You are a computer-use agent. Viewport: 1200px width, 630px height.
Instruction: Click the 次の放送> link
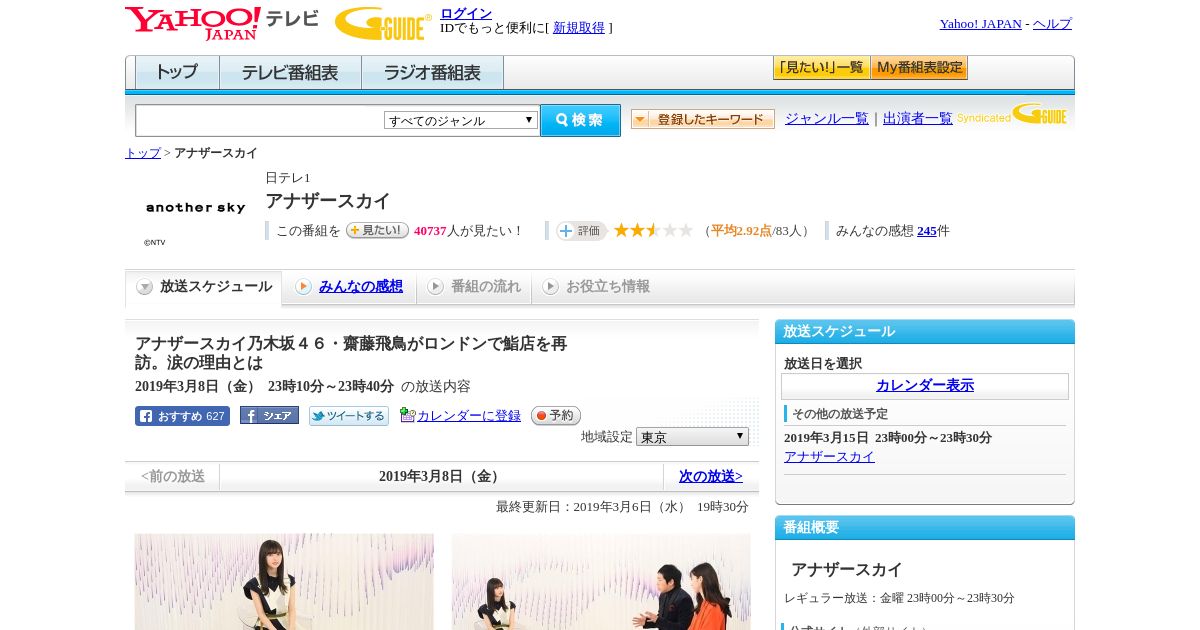711,477
